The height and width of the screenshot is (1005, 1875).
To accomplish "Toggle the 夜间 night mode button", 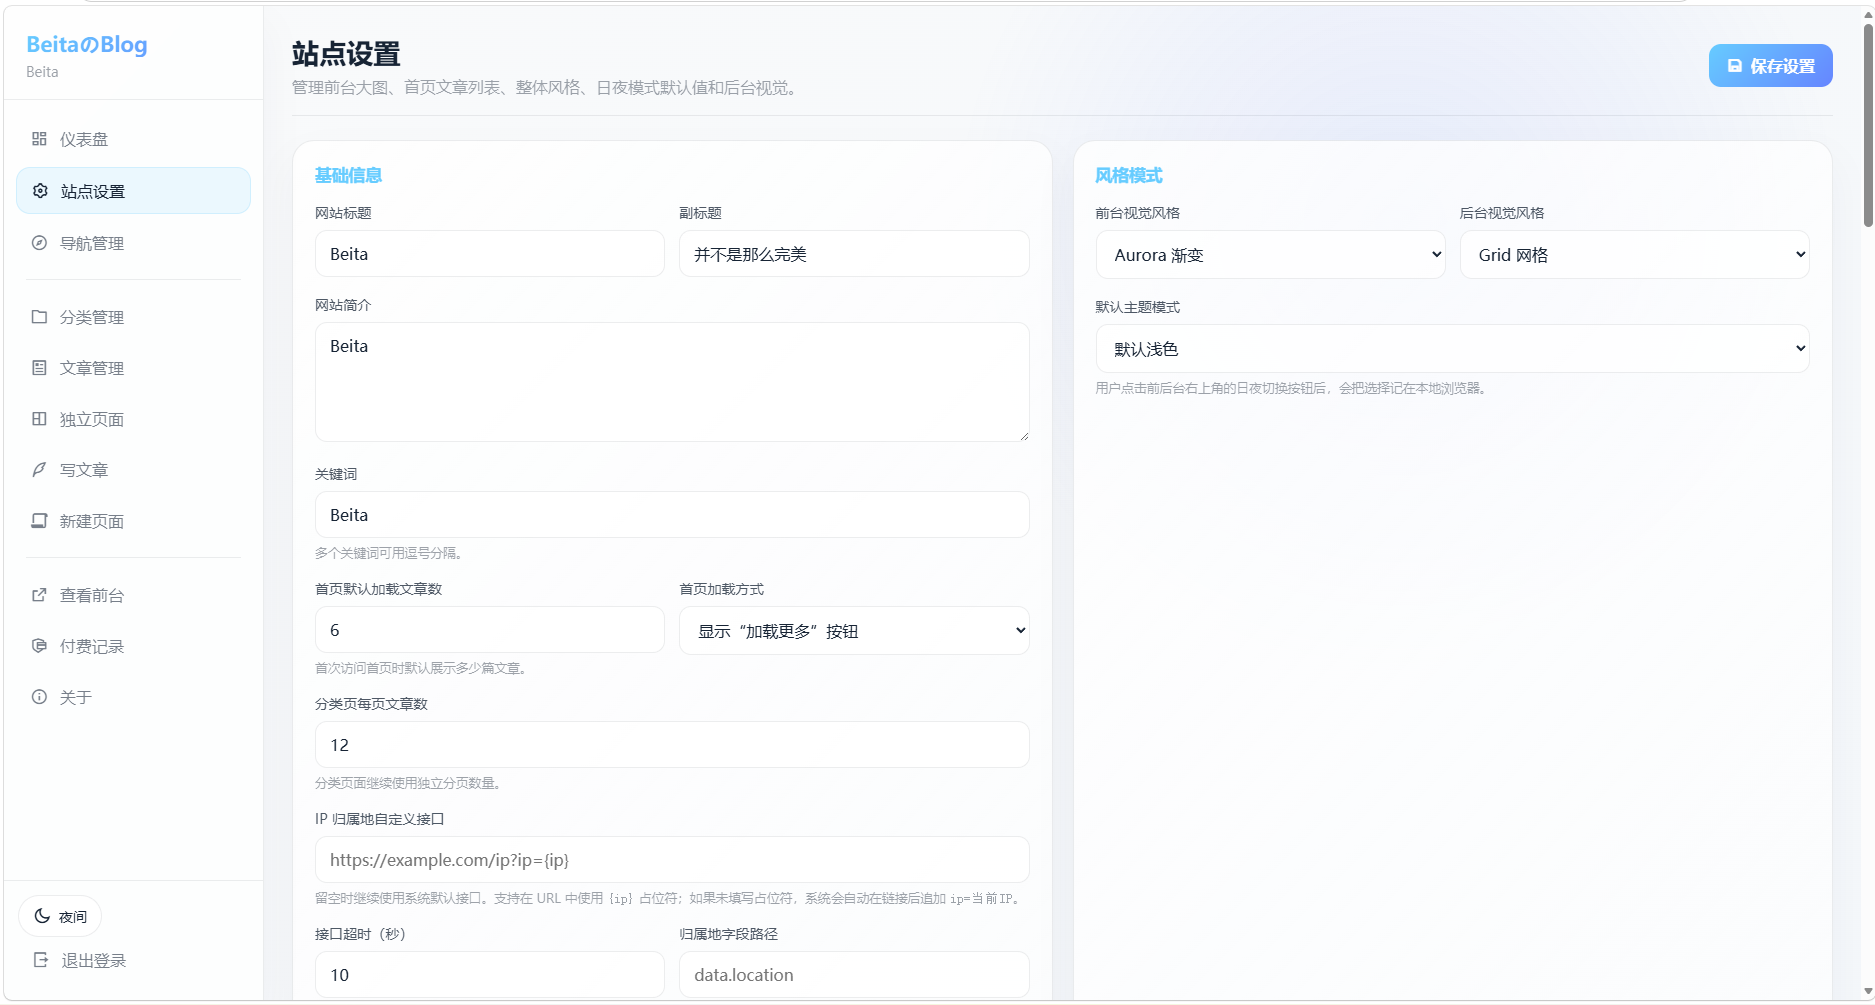I will (60, 916).
